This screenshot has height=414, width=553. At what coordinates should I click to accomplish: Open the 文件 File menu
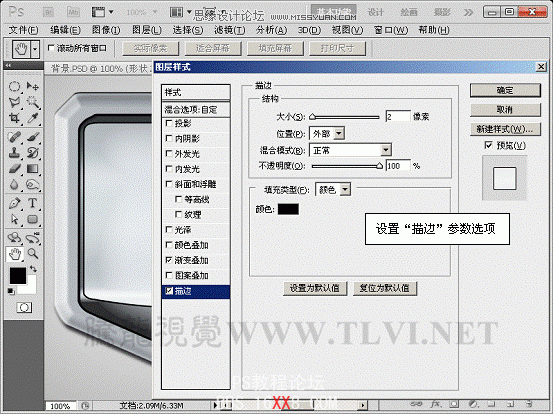tap(23, 30)
